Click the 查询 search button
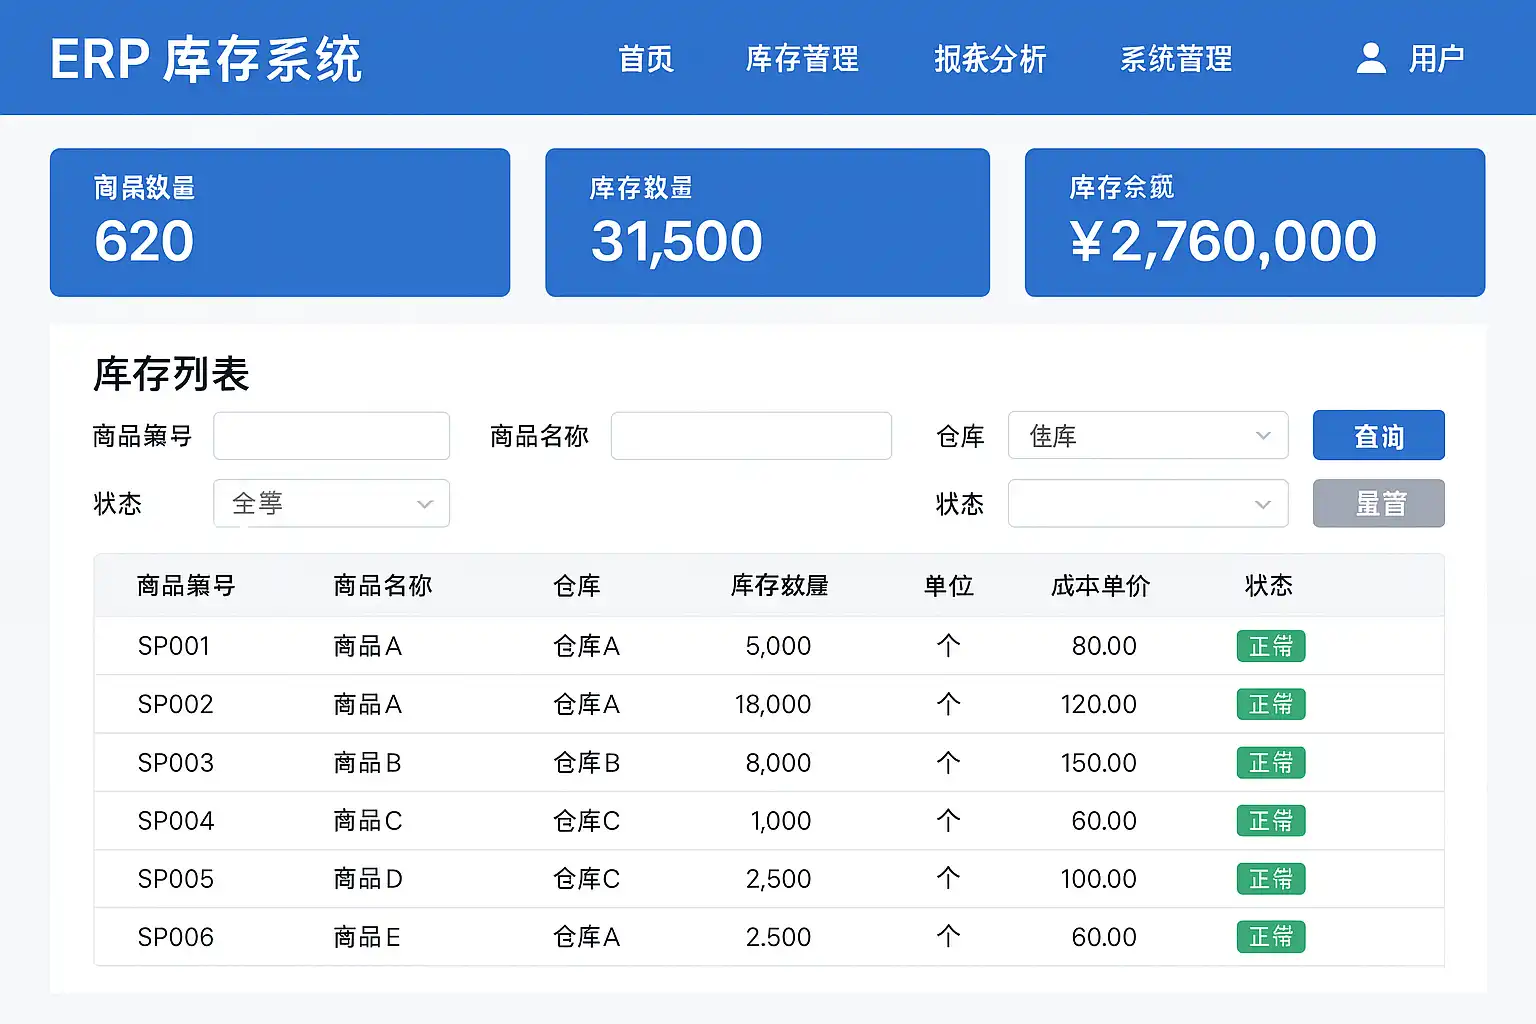Viewport: 1536px width, 1024px height. 1378,436
